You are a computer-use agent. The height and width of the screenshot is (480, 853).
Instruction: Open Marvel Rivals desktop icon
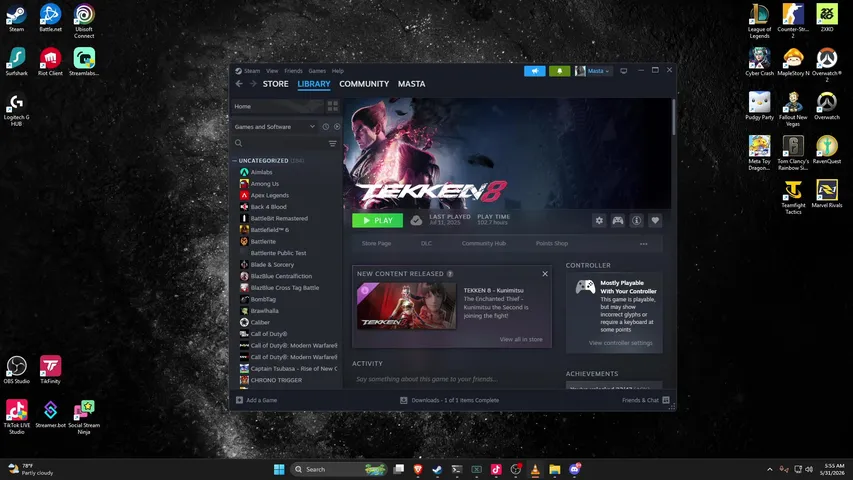click(x=827, y=194)
